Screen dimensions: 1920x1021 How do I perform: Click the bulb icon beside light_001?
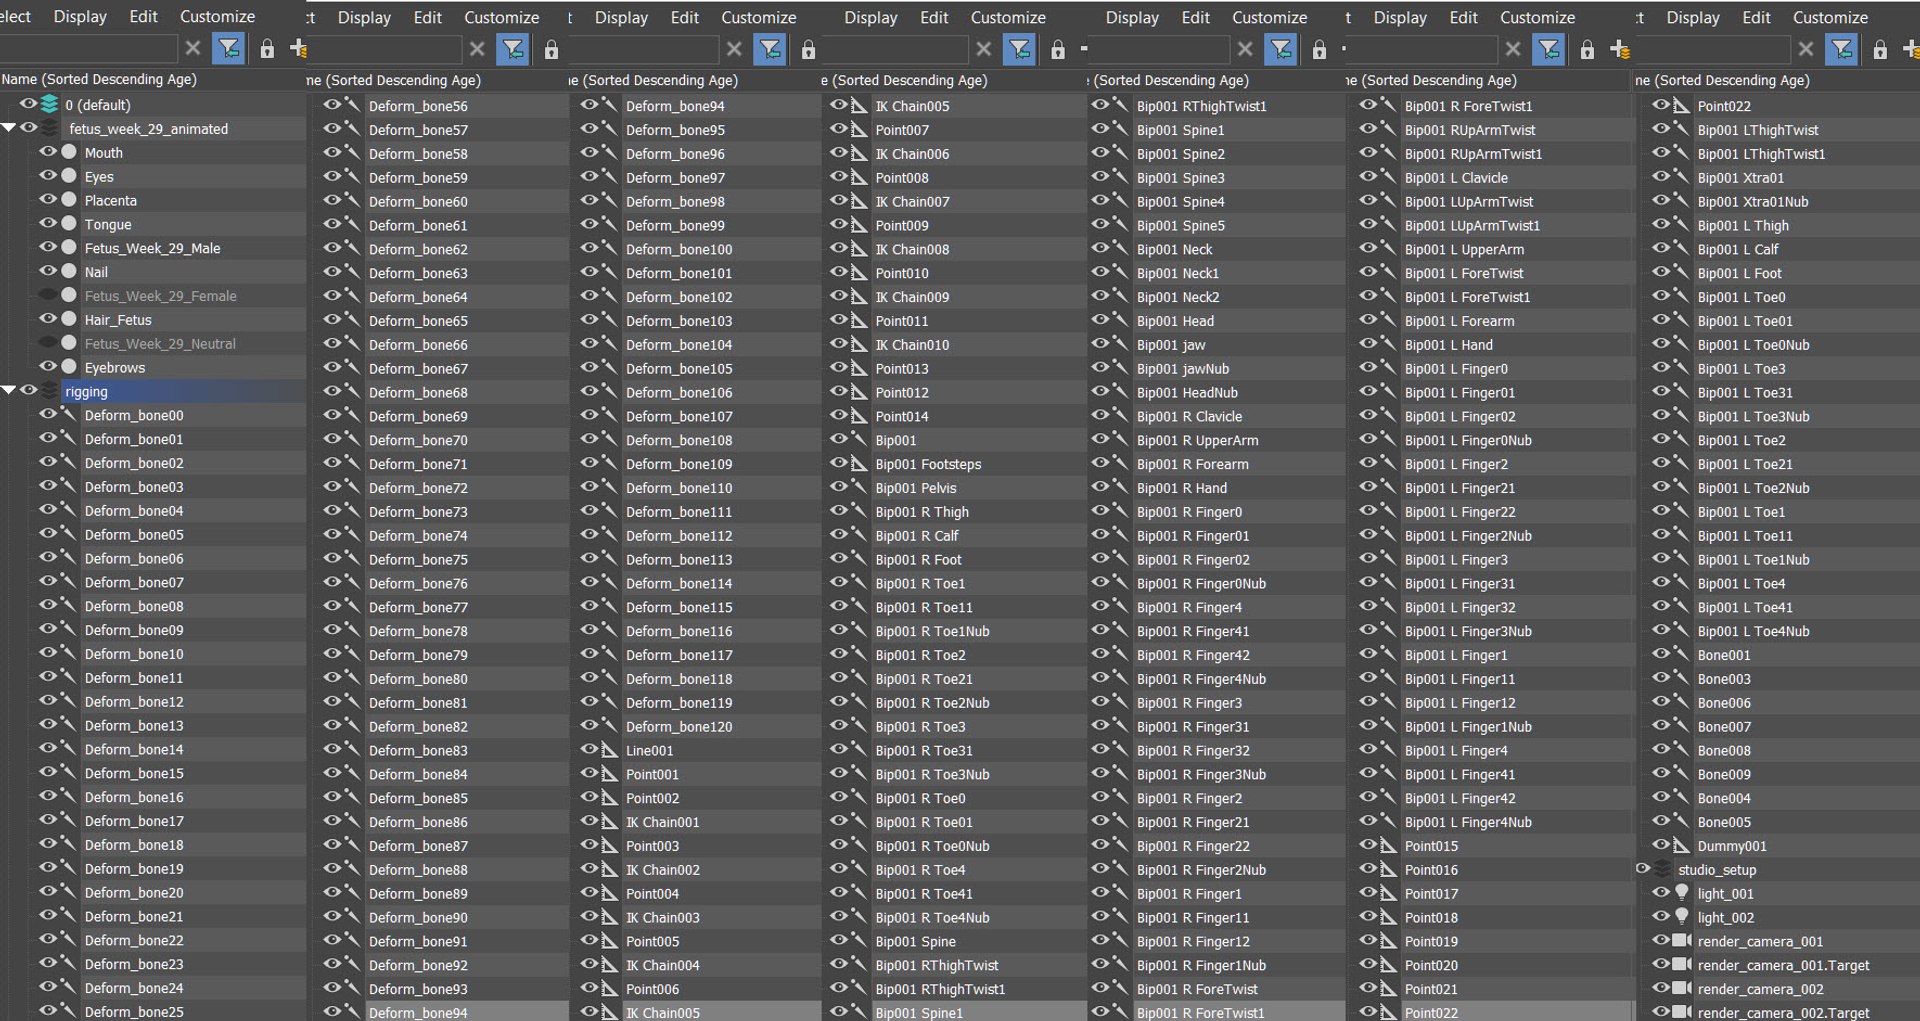[x=1682, y=892]
